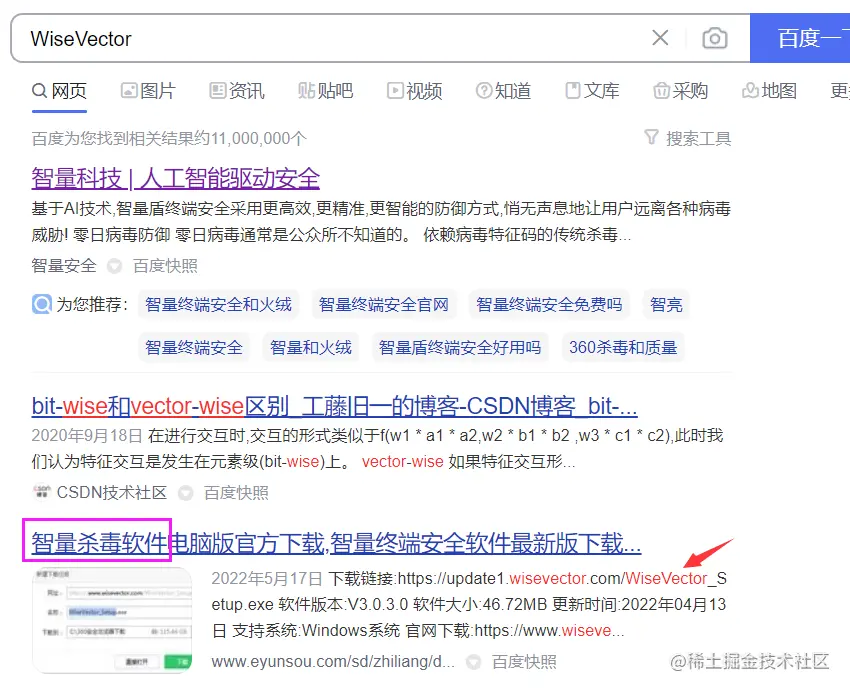Click badge icon beside eyunsou URL
Image resolution: width=850 pixels, height=692 pixels.
coord(474,662)
